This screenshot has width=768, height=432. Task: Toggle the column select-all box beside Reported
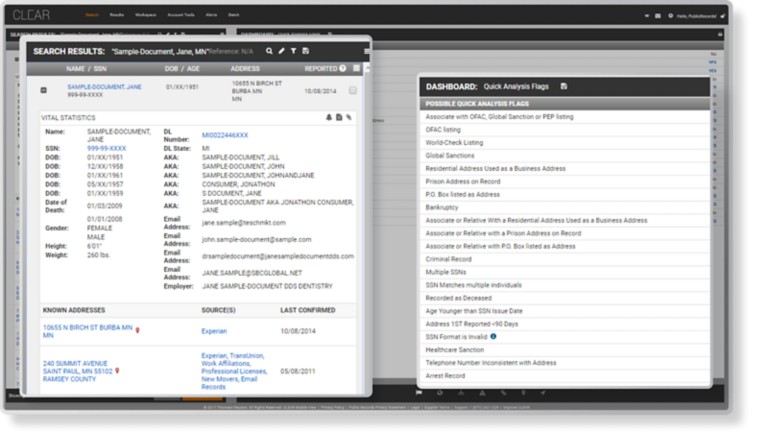point(357,69)
